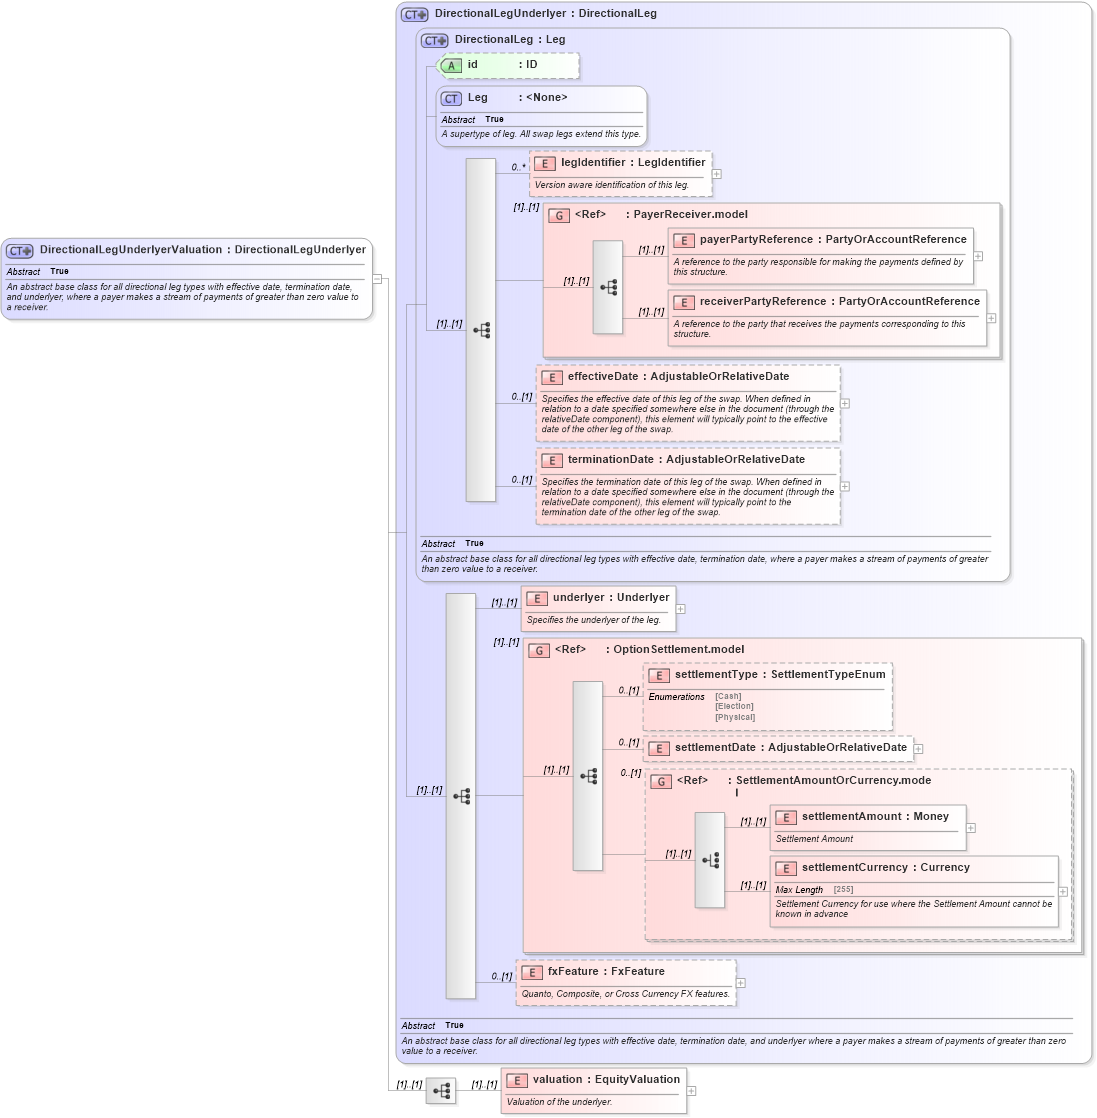Expand the valuation element
The height and width of the screenshot is (1118, 1097).
(x=691, y=1091)
